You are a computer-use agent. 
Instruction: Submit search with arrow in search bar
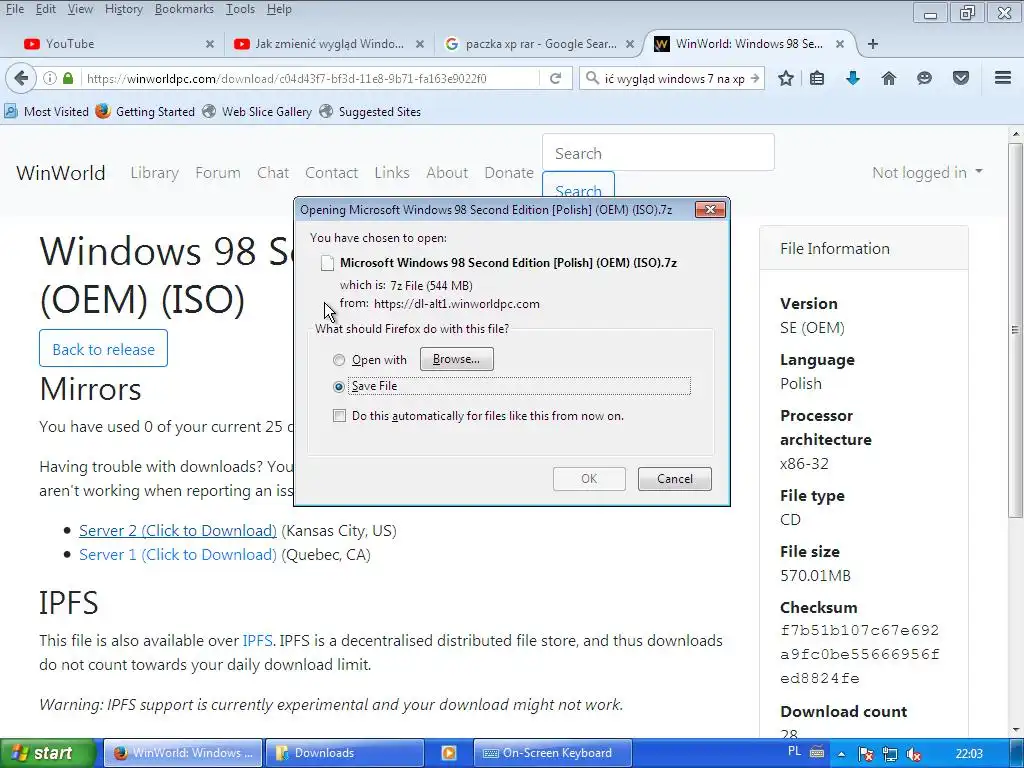pos(755,78)
